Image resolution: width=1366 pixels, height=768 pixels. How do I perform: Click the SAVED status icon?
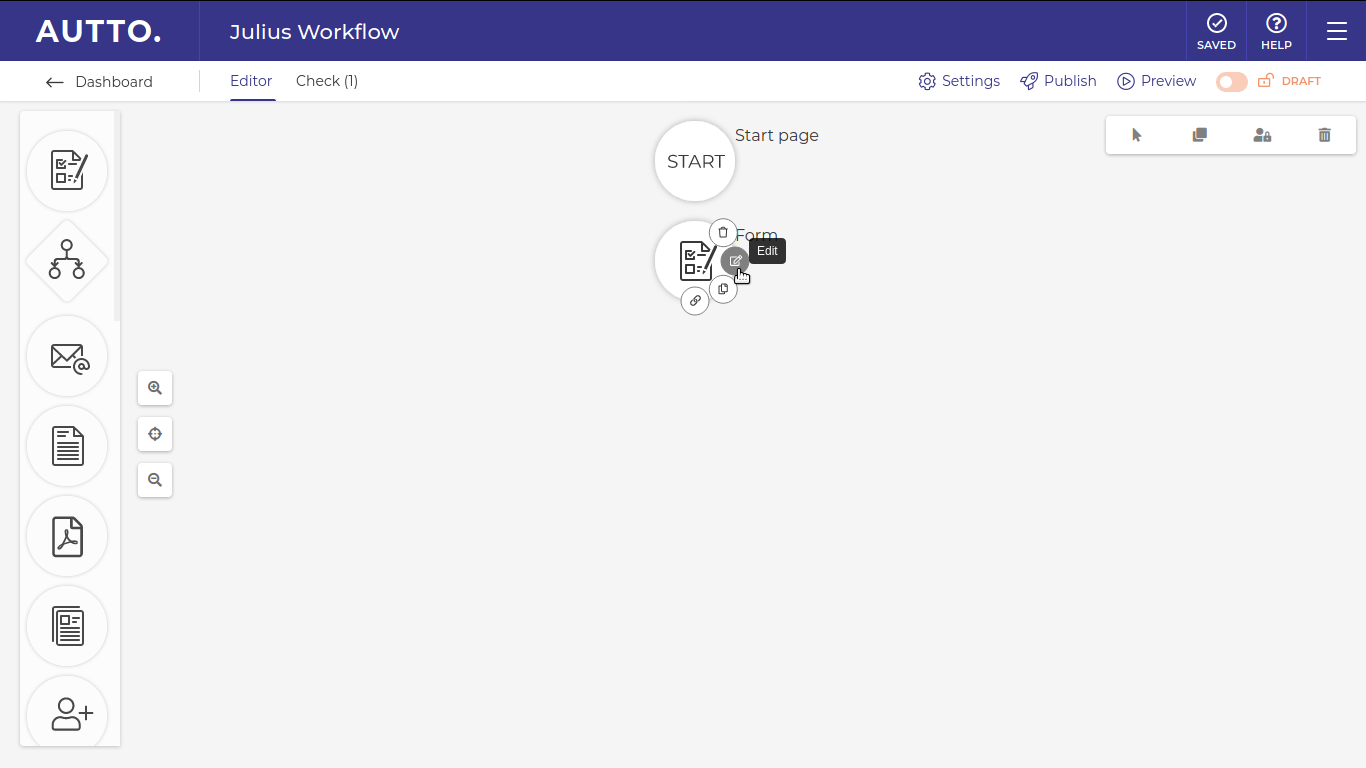pyautogui.click(x=1216, y=31)
